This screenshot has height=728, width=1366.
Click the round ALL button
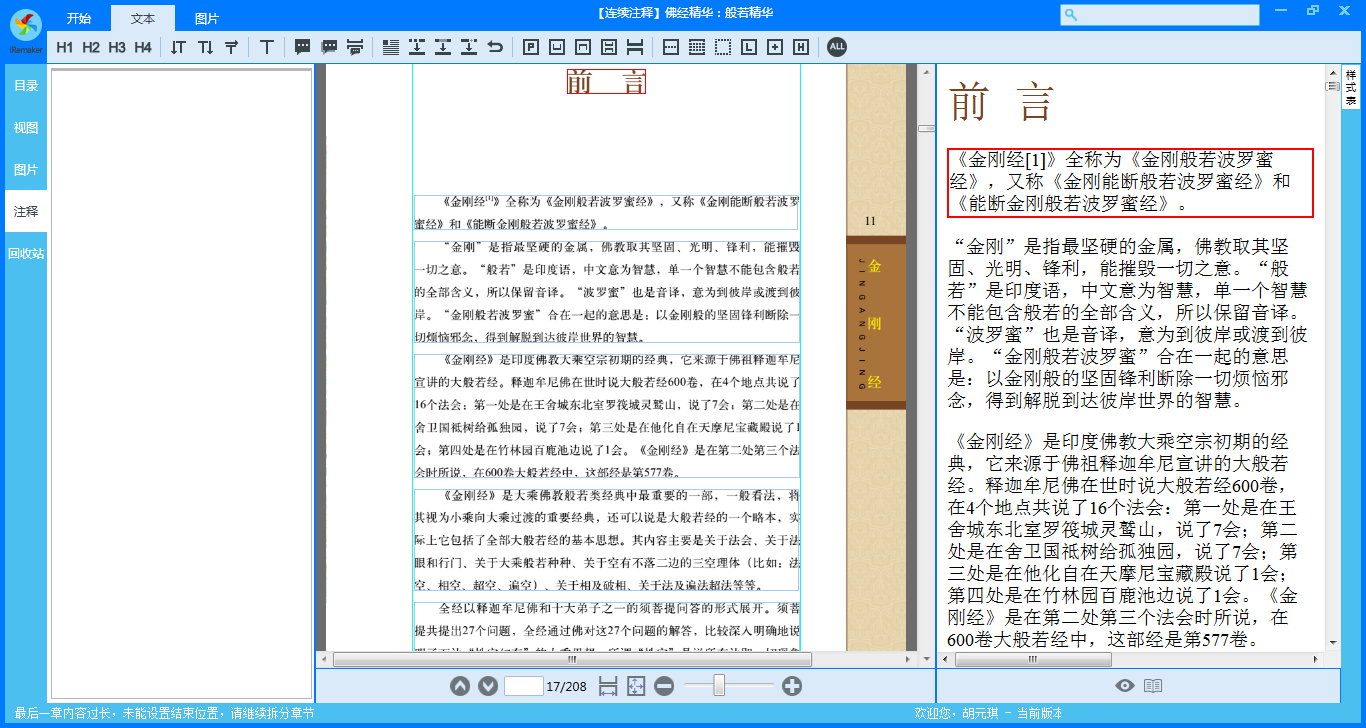click(x=837, y=47)
